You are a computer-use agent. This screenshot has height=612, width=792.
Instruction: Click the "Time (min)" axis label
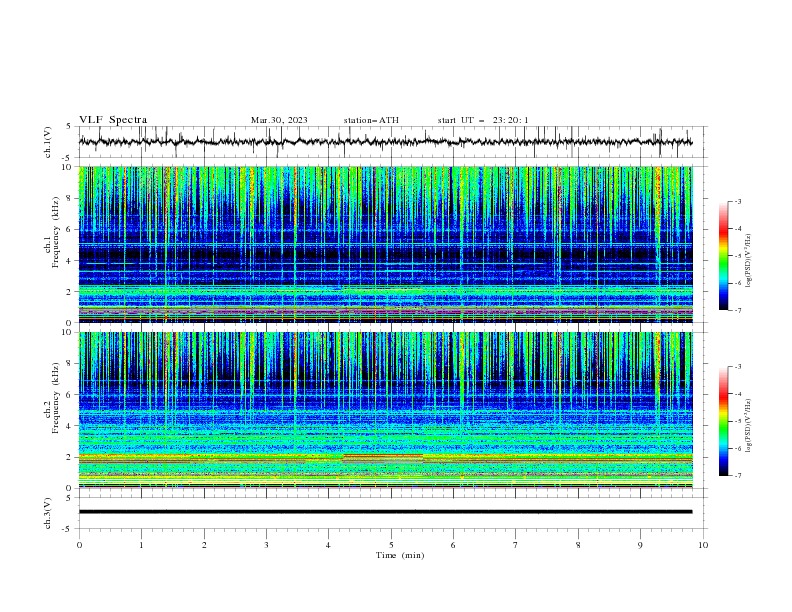(400, 555)
